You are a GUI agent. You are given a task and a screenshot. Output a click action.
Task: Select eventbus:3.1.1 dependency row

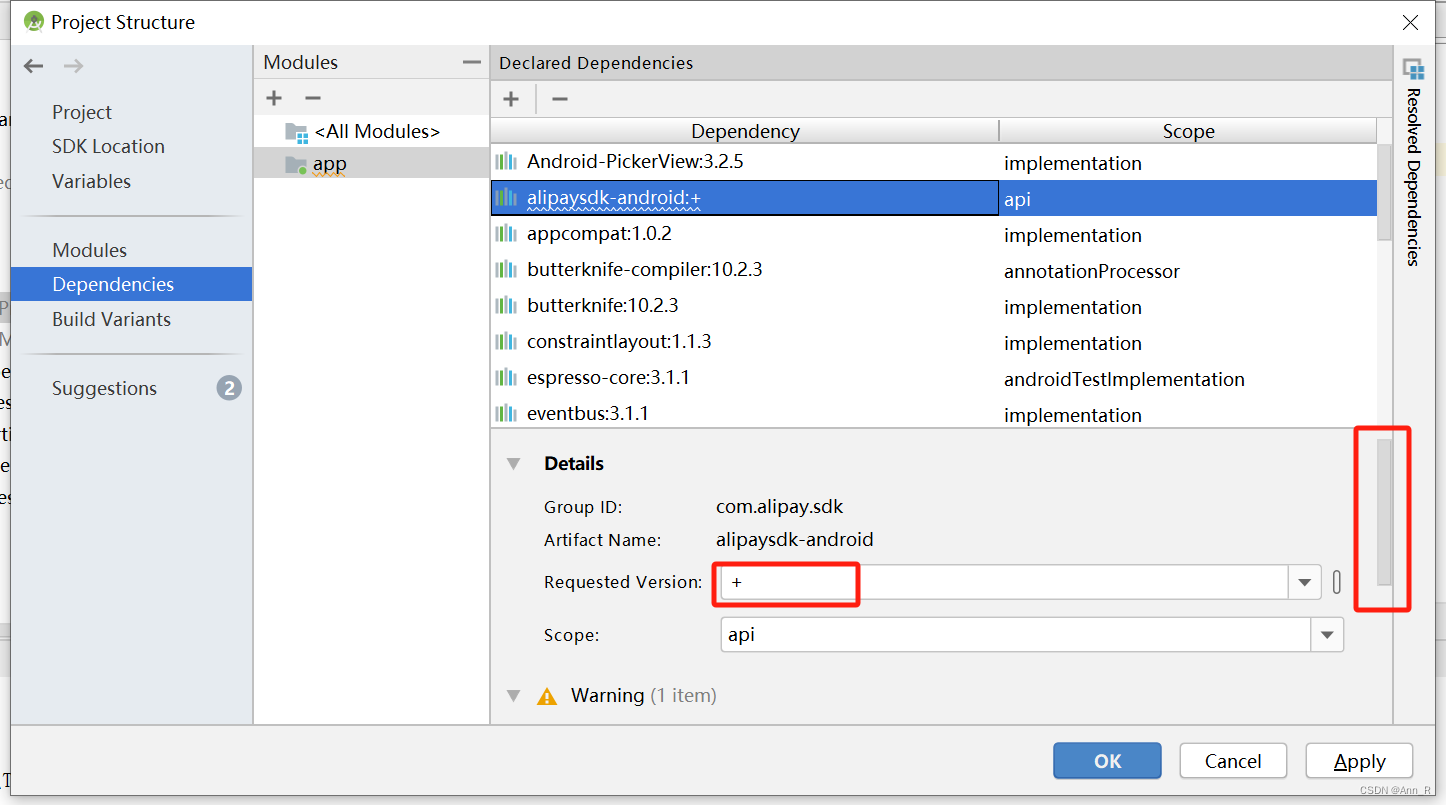point(934,413)
